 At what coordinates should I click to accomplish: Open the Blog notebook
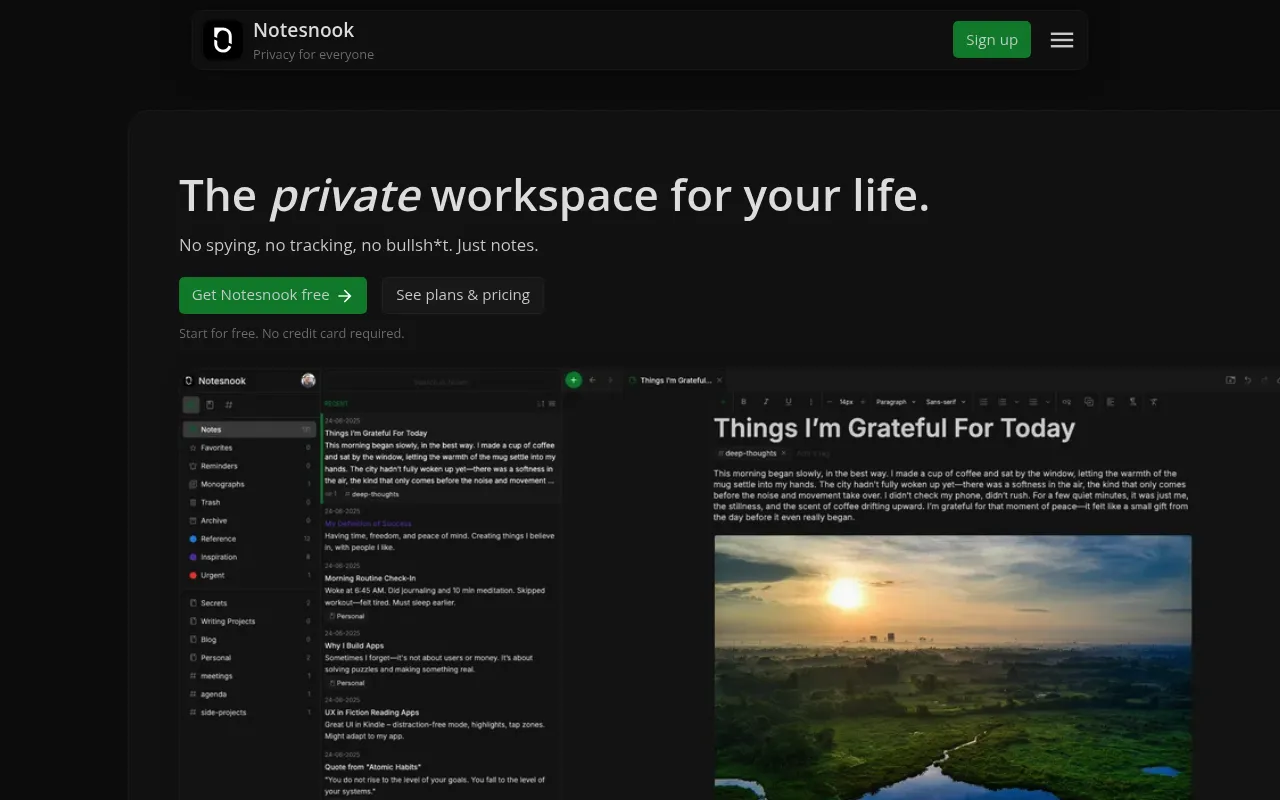pyautogui.click(x=250, y=639)
